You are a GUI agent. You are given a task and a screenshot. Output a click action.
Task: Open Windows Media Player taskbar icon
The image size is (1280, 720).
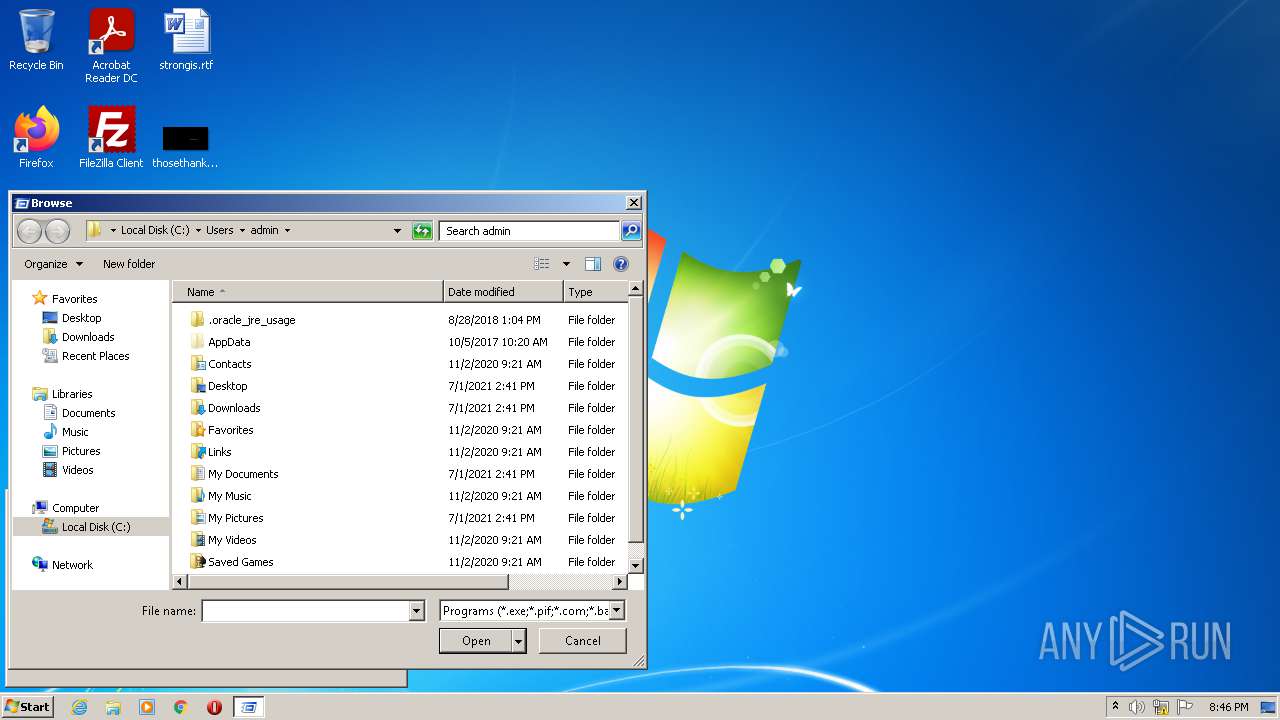point(147,707)
